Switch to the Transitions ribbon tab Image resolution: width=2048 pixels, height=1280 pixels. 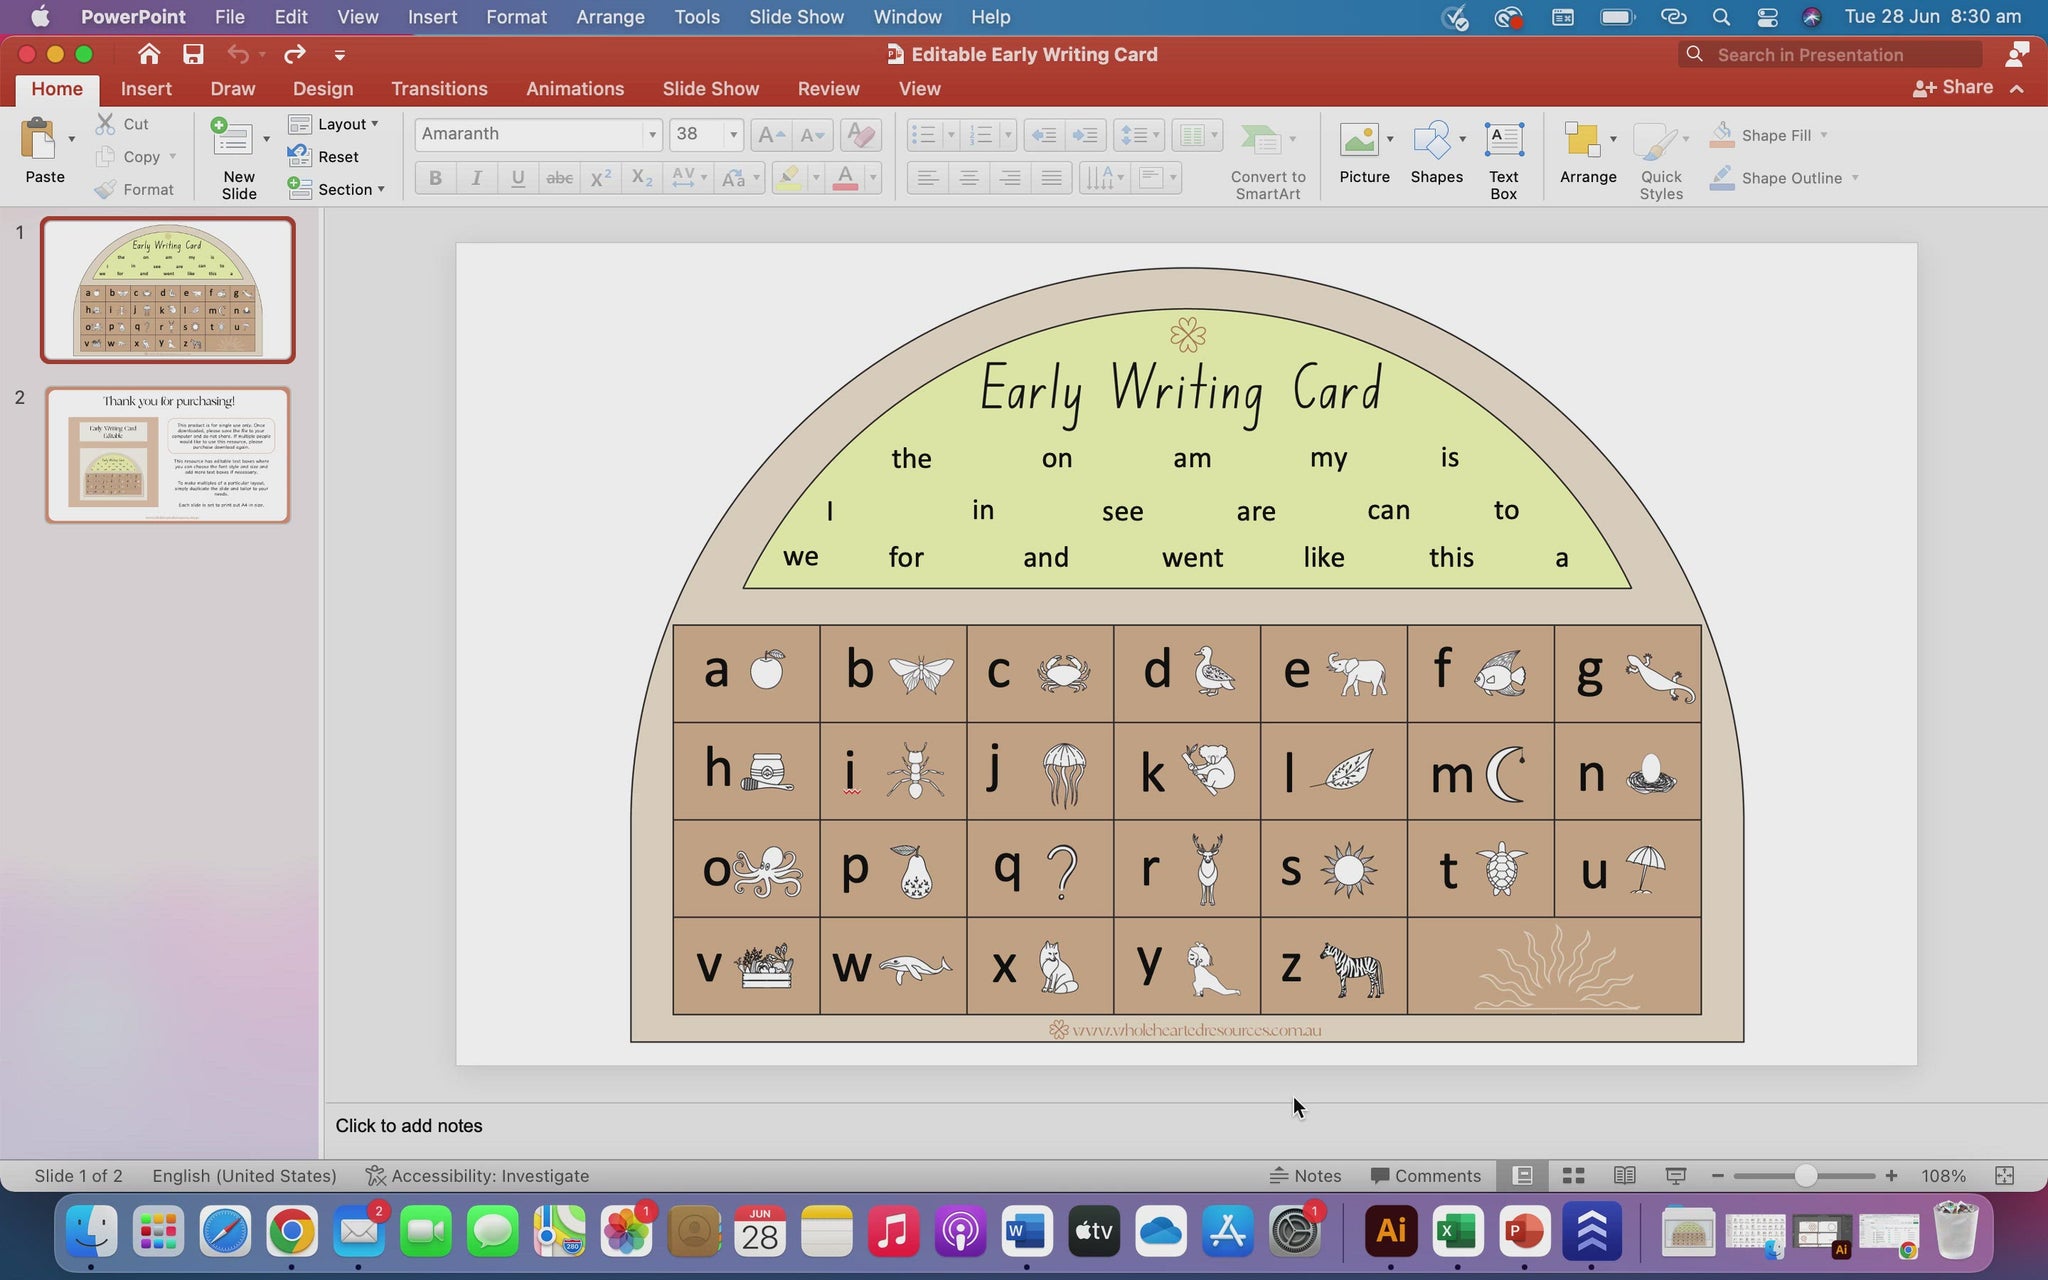click(x=439, y=89)
